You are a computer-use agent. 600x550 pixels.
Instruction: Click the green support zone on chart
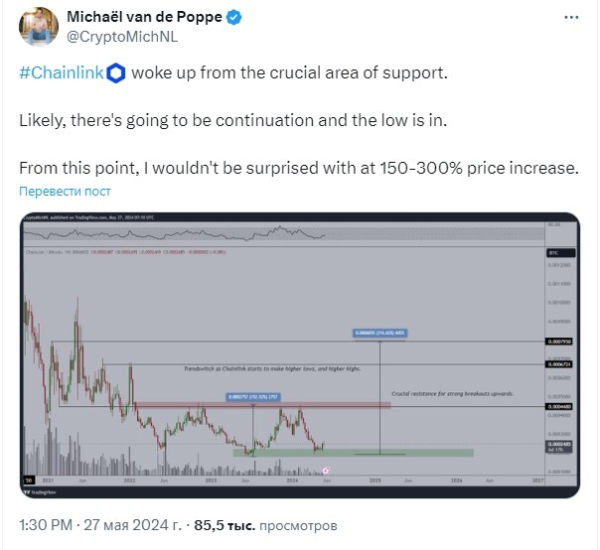click(350, 453)
